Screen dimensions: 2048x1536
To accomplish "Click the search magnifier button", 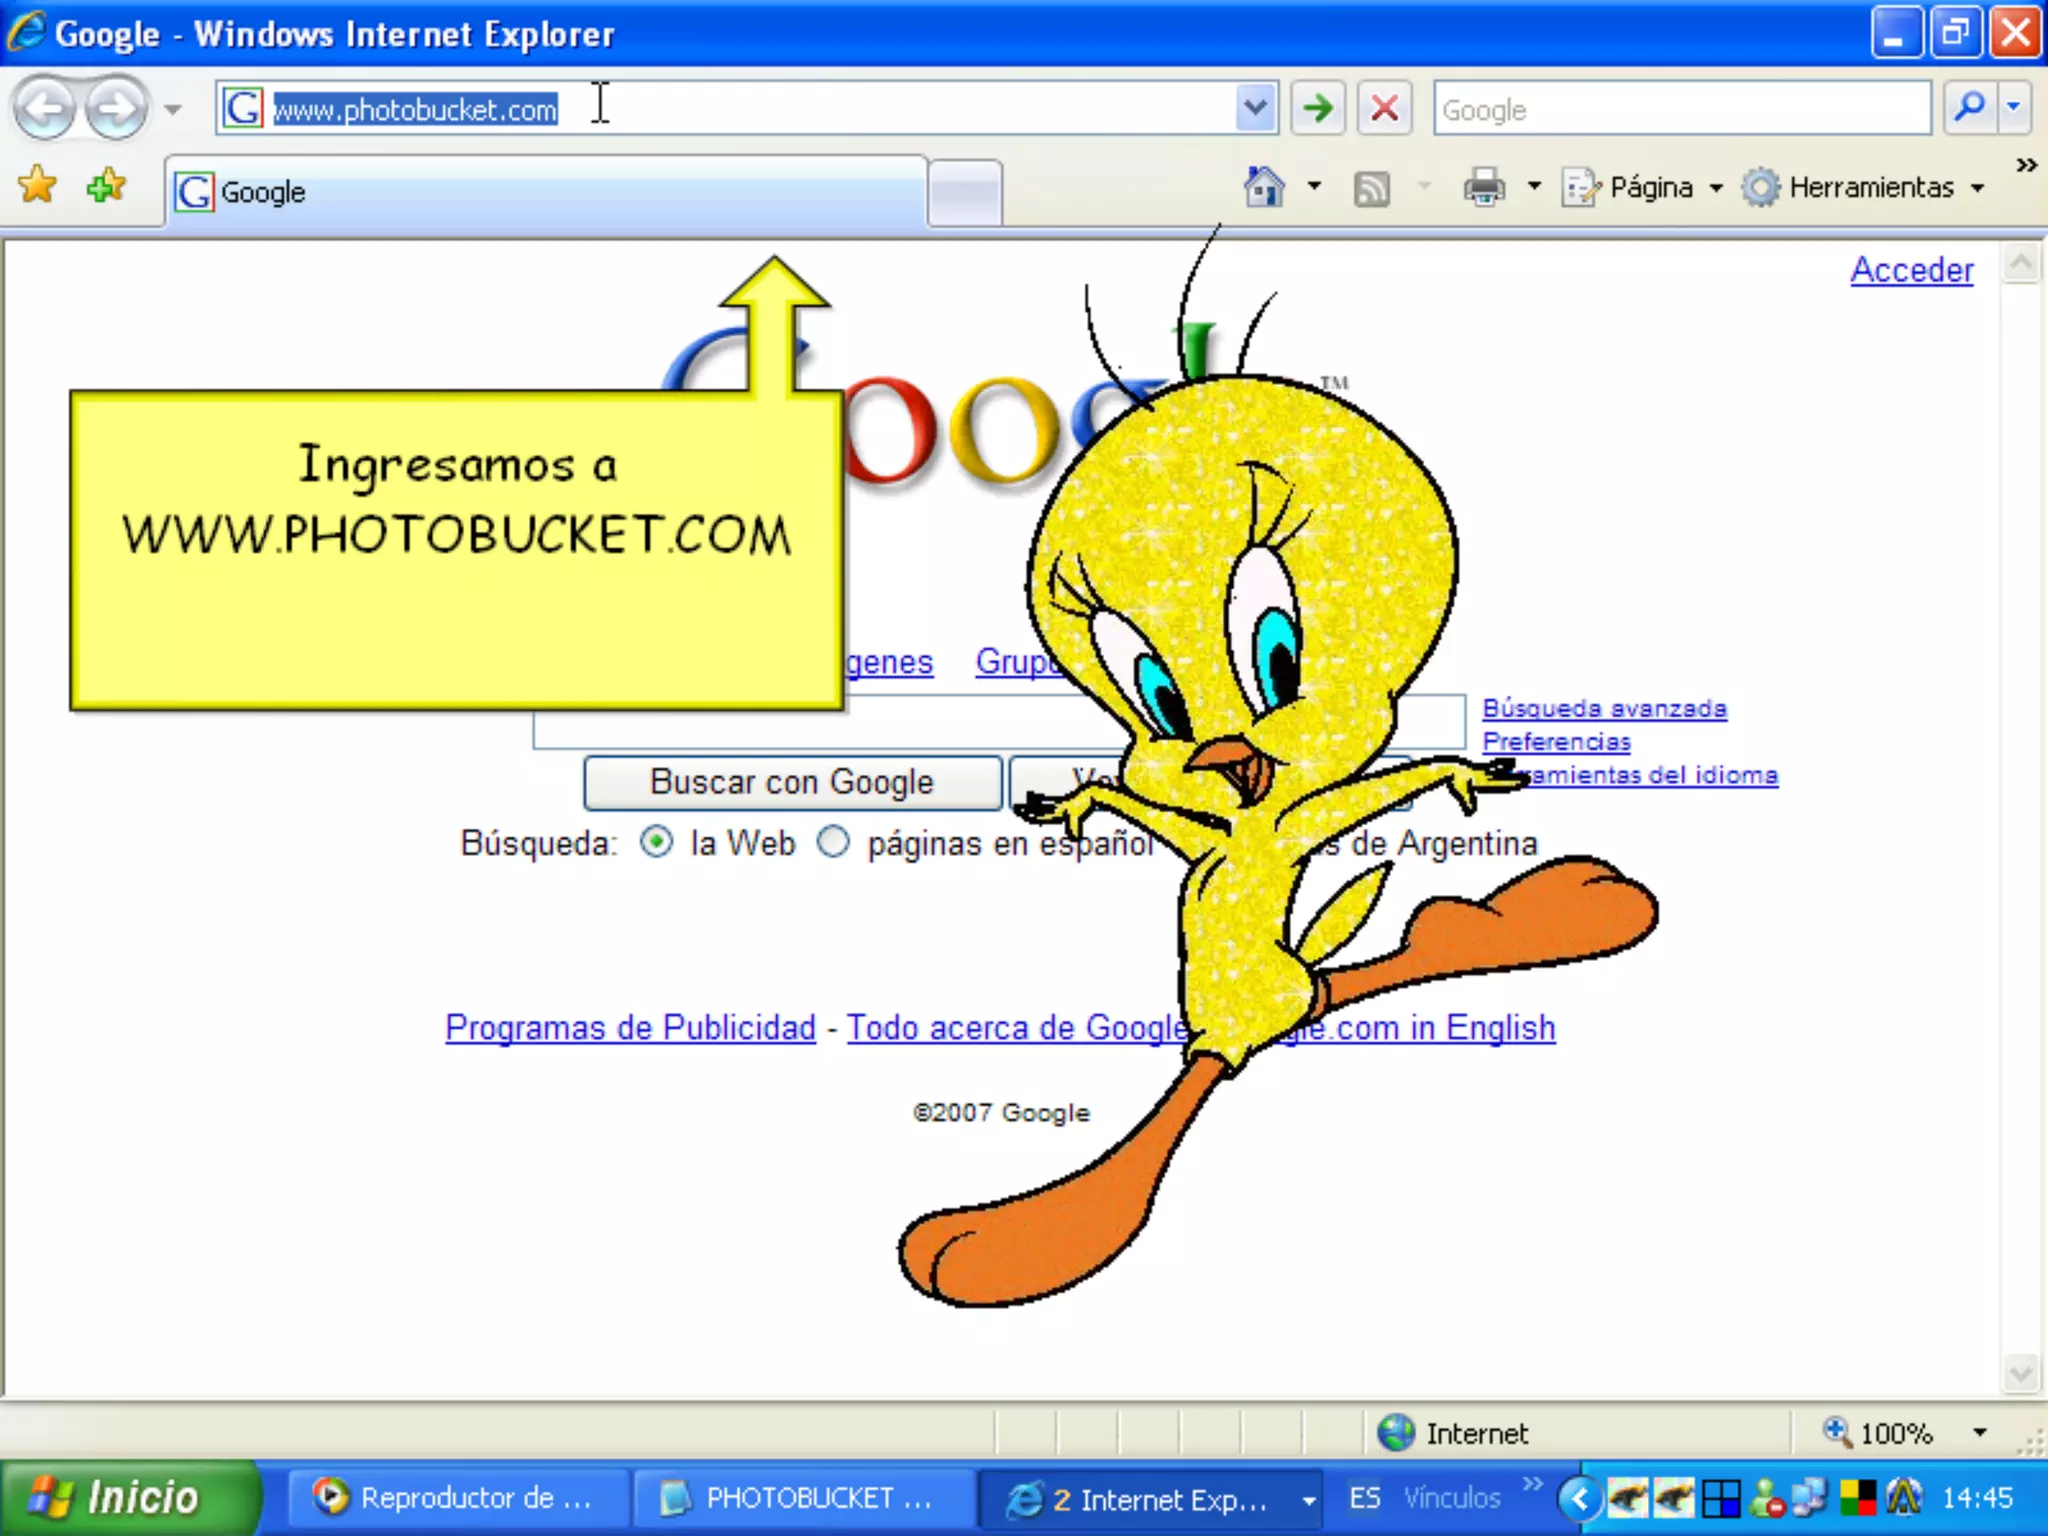I will (x=1969, y=108).
